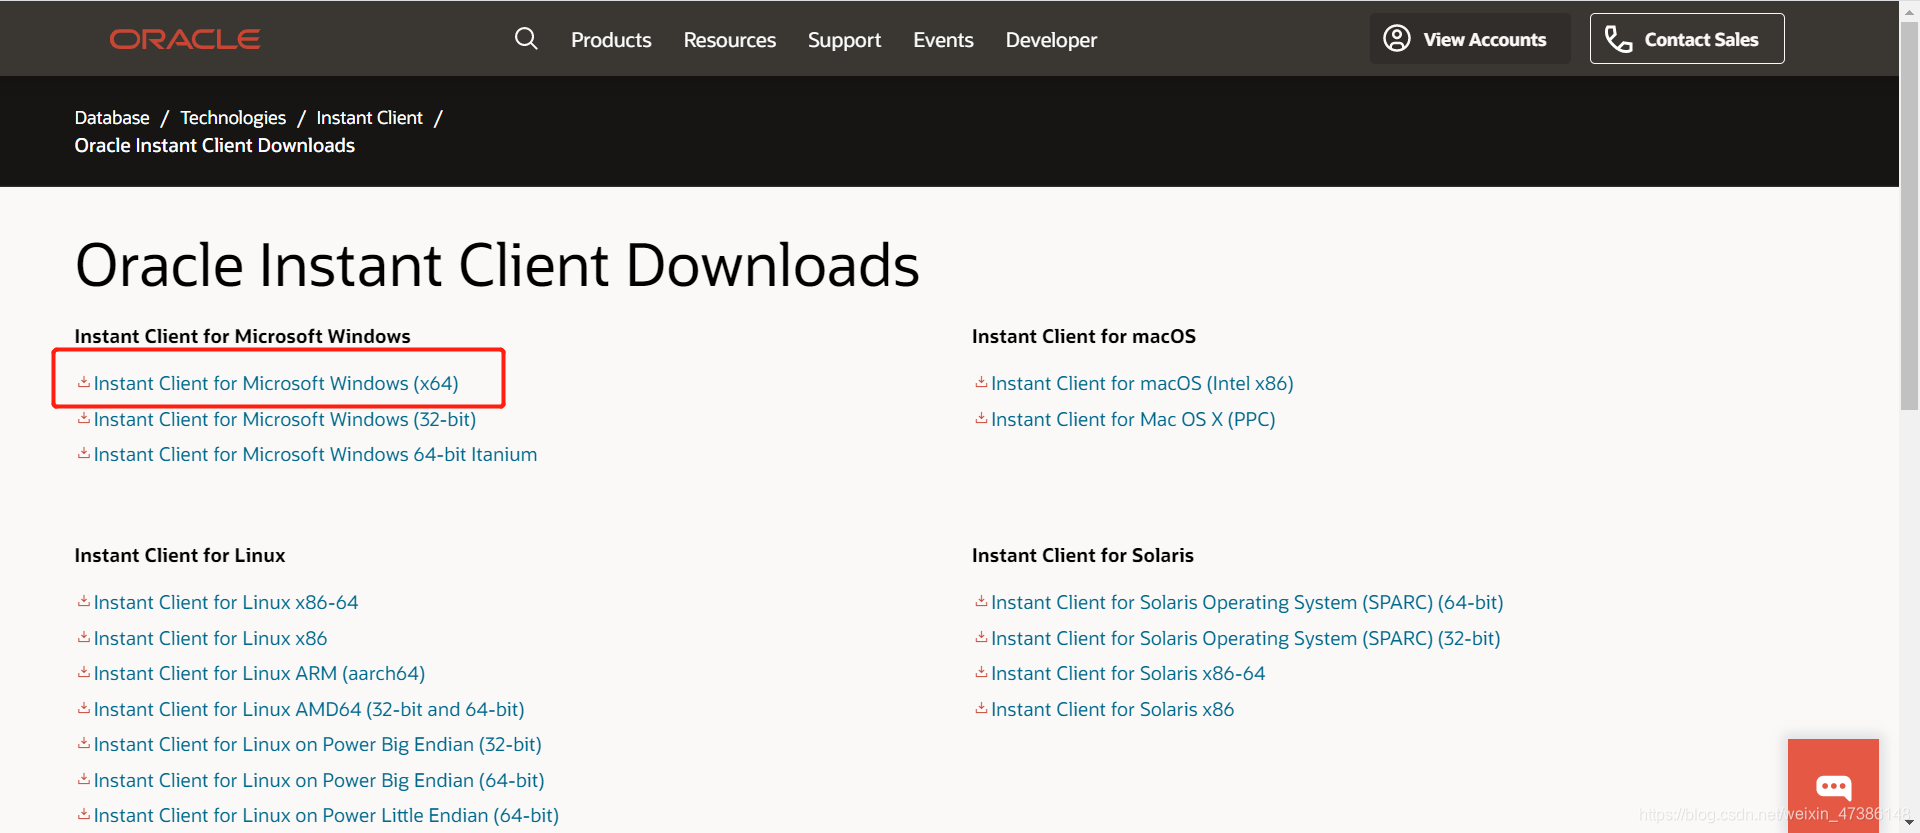Open the Developer menu
The image size is (1920, 833).
[x=1051, y=40]
